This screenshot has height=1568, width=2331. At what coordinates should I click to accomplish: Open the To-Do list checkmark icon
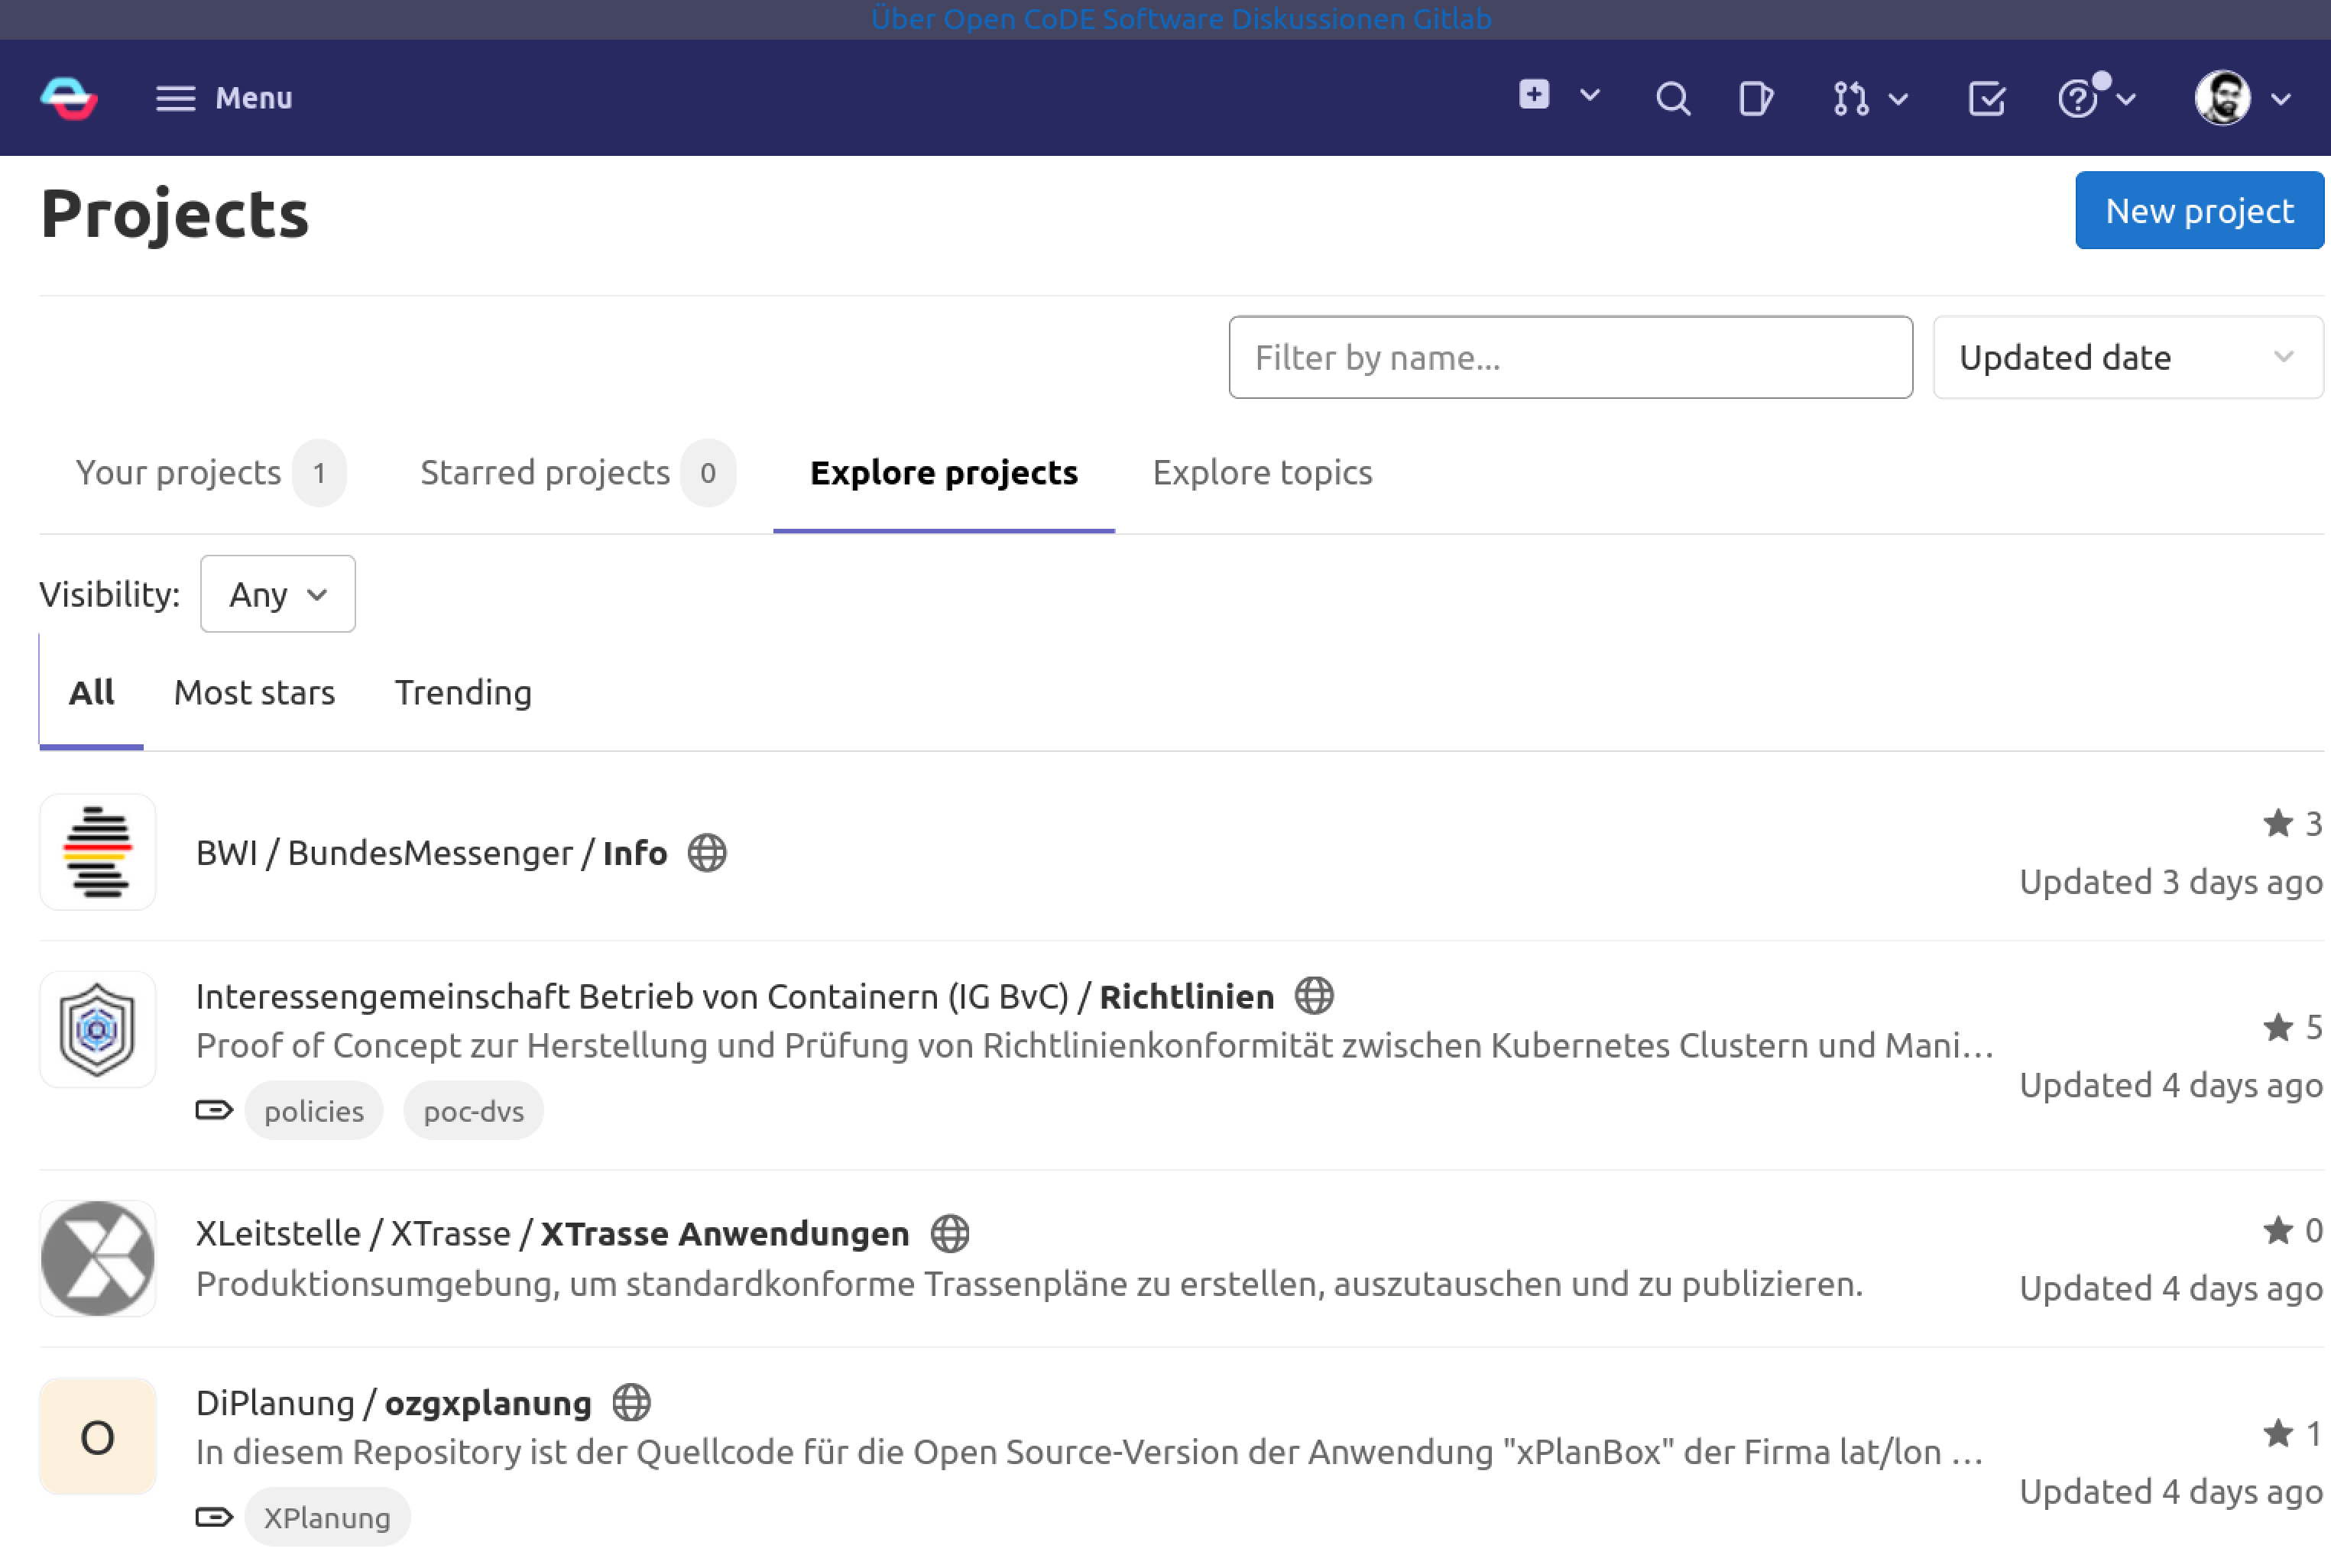(1986, 98)
